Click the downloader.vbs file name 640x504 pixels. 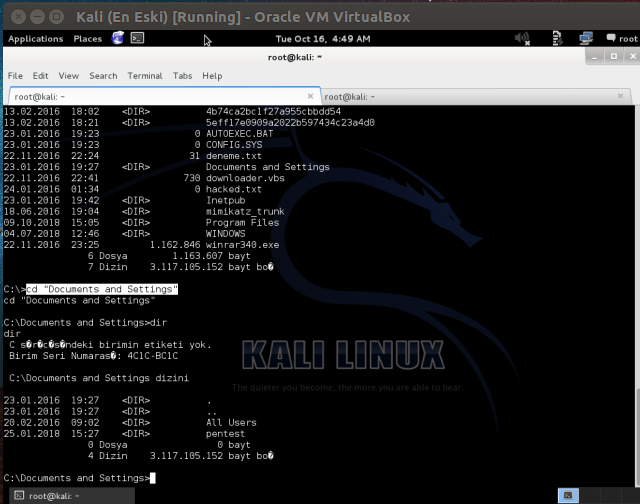tap(245, 178)
